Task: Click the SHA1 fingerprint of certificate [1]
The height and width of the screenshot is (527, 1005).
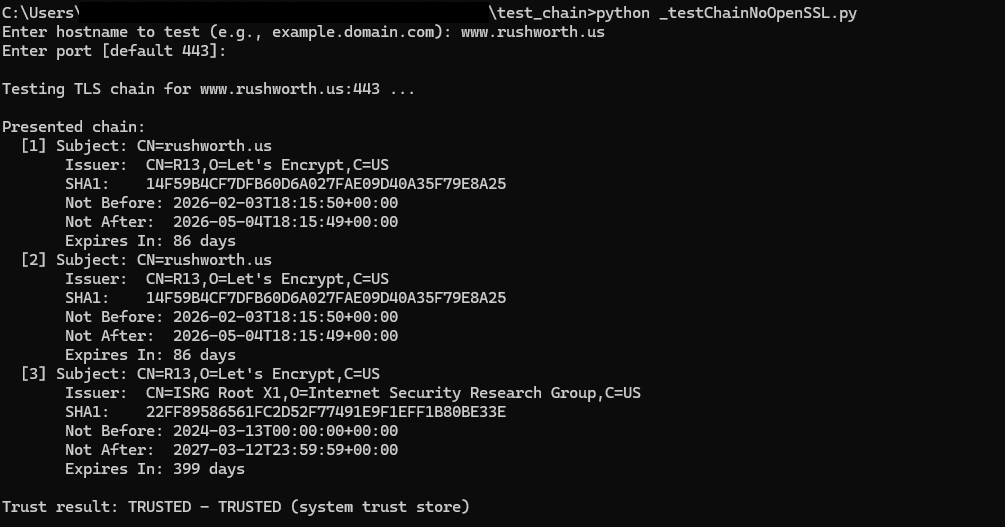Action: (x=326, y=184)
